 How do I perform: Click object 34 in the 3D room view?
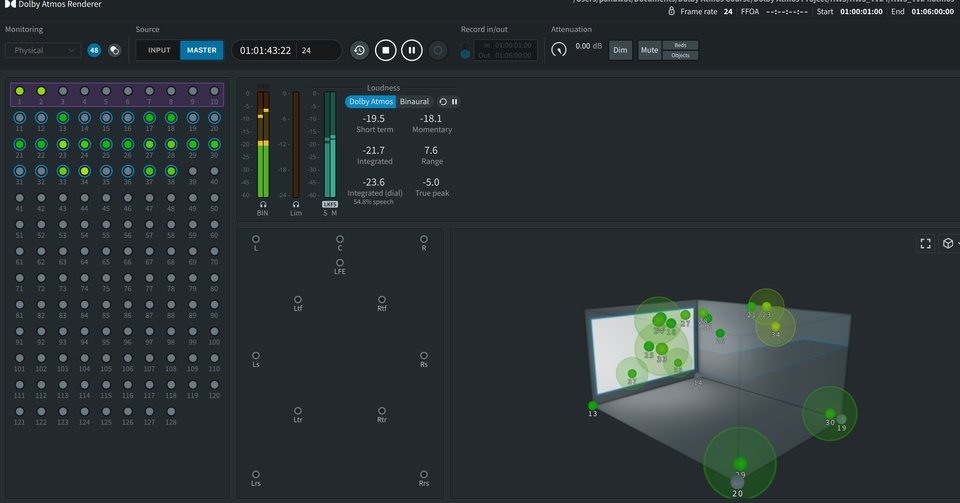776,327
